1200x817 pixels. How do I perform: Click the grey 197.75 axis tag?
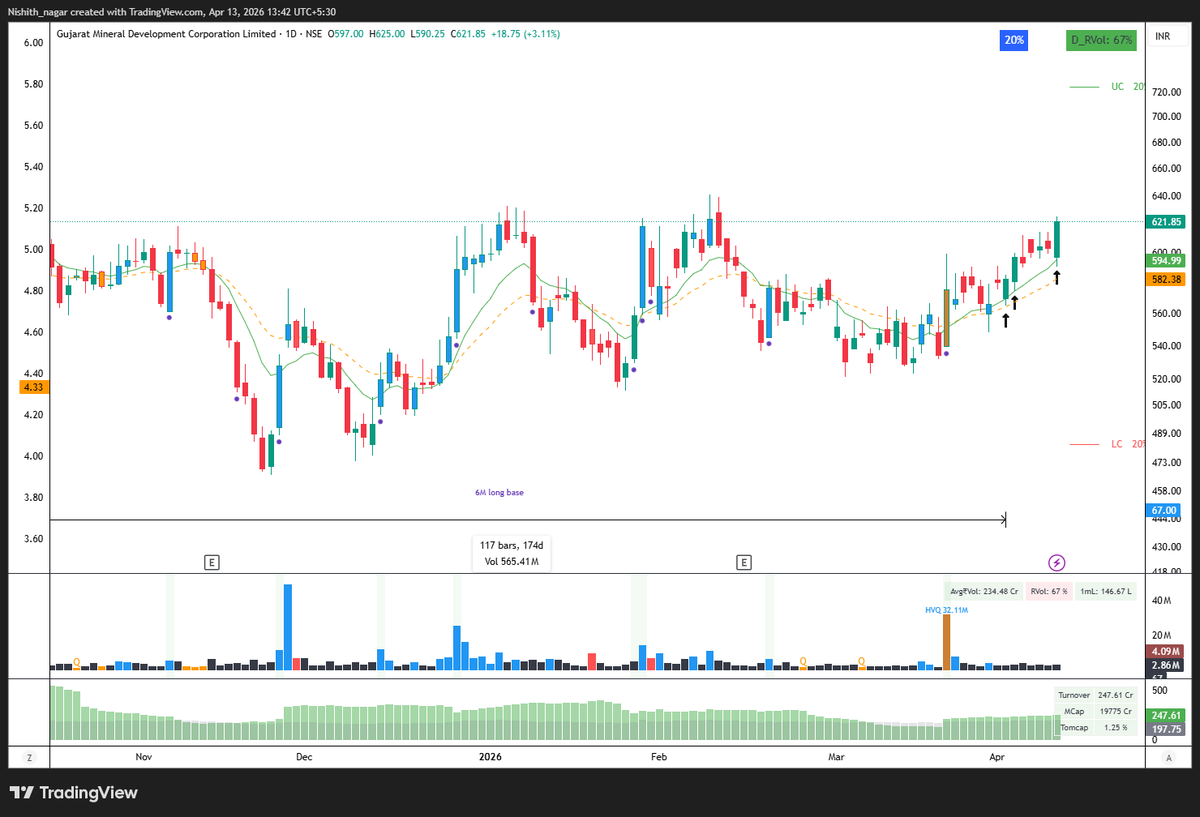1166,729
